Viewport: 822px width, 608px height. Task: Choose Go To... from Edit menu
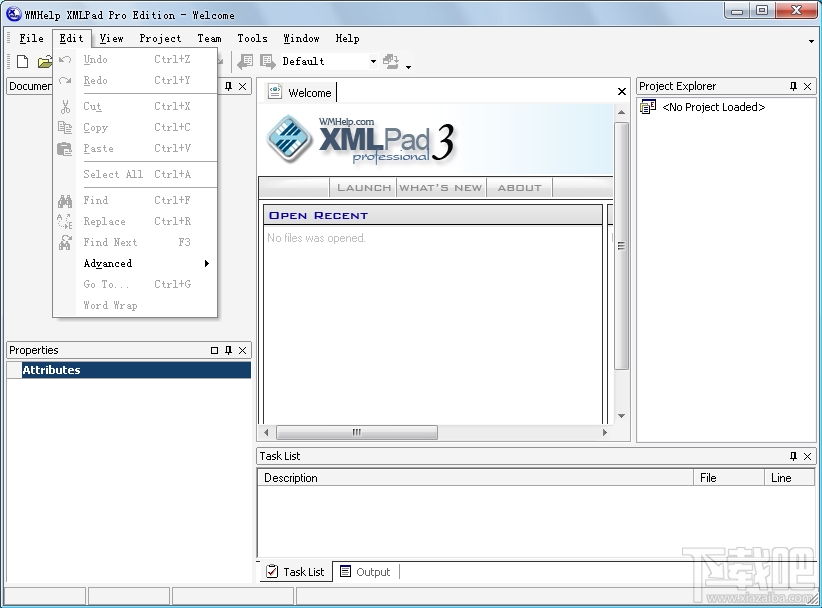point(135,284)
